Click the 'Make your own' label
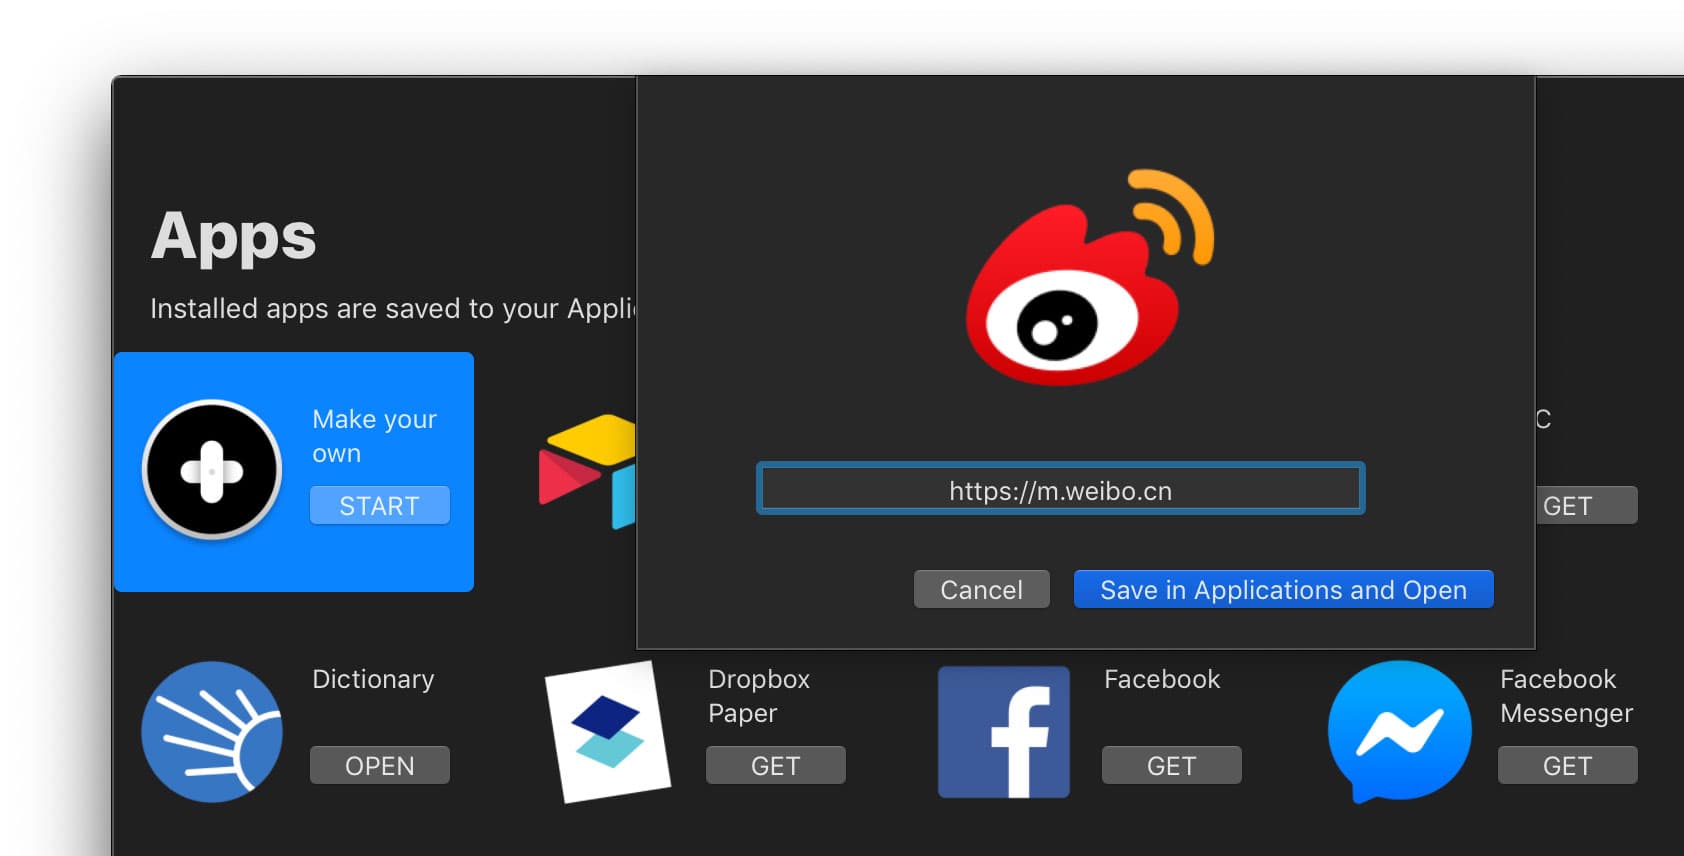Viewport: 1684px width, 856px height. [374, 436]
